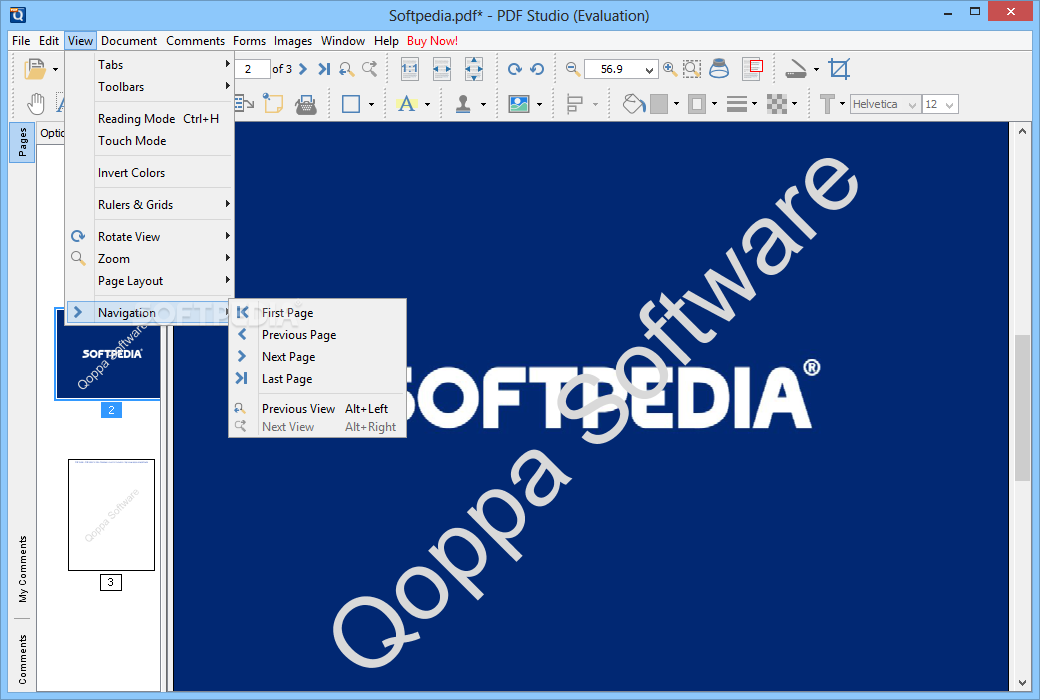Open the loupe magnifier tool

click(719, 69)
